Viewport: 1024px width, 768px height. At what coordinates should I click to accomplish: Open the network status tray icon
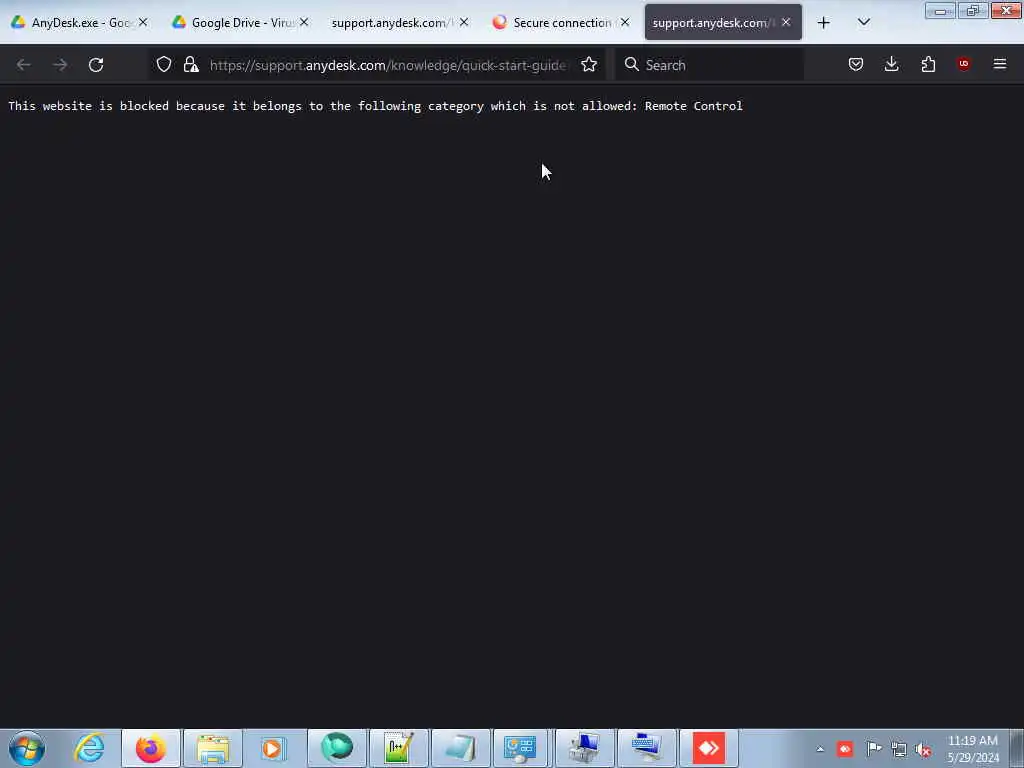[899, 749]
